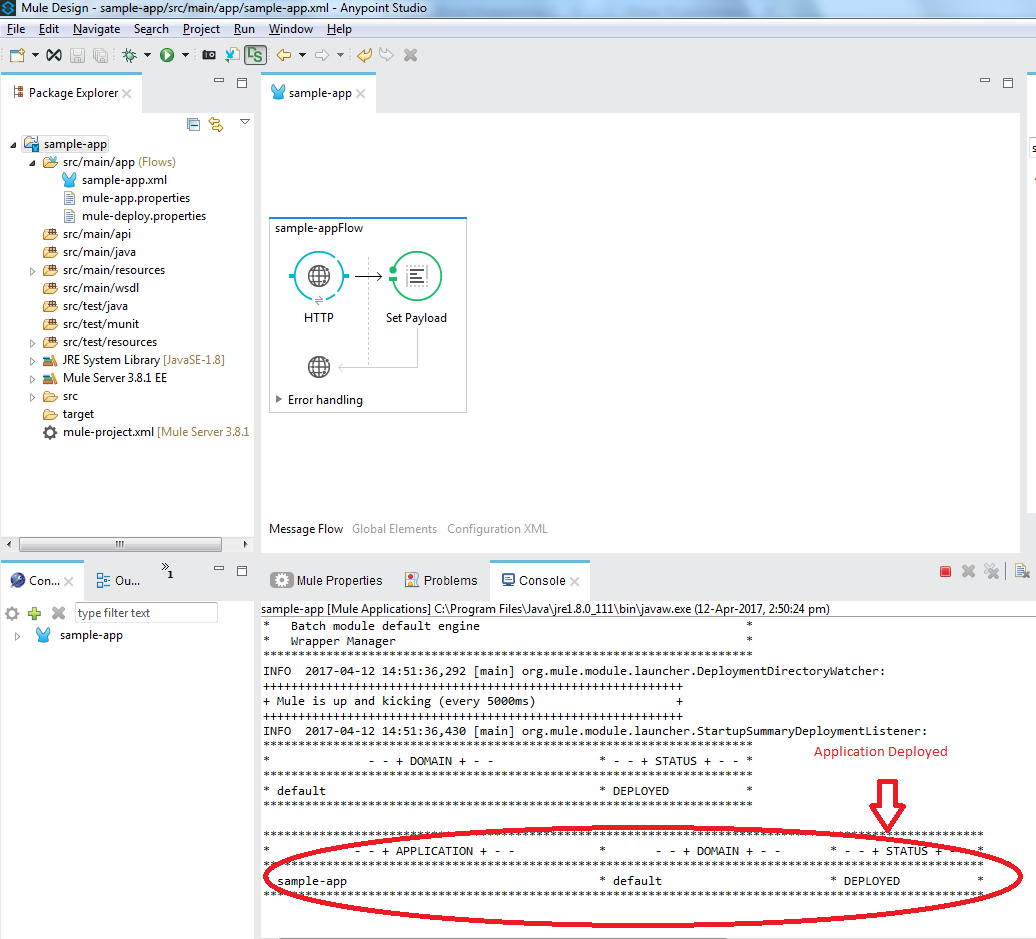1036x939 pixels.
Task: Collapse the sample-app project tree
Action: coord(12,143)
